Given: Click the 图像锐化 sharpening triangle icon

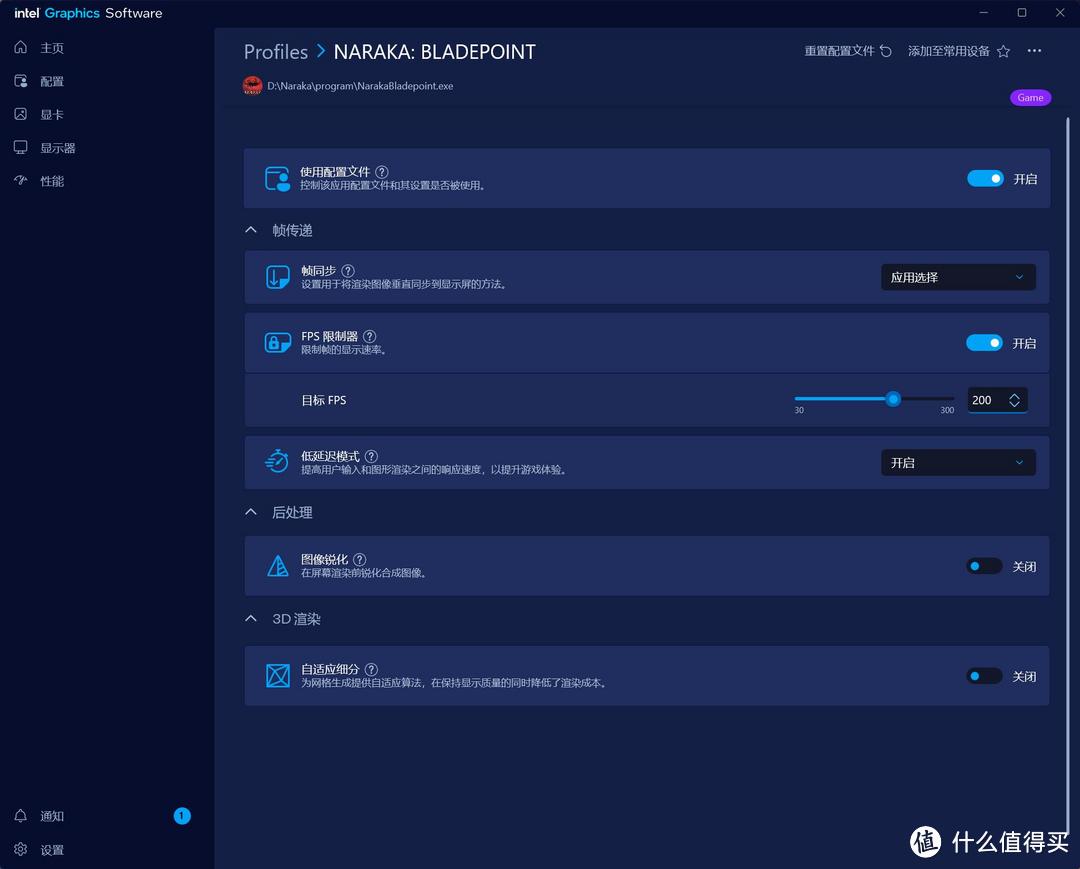Looking at the screenshot, I should pyautogui.click(x=278, y=566).
